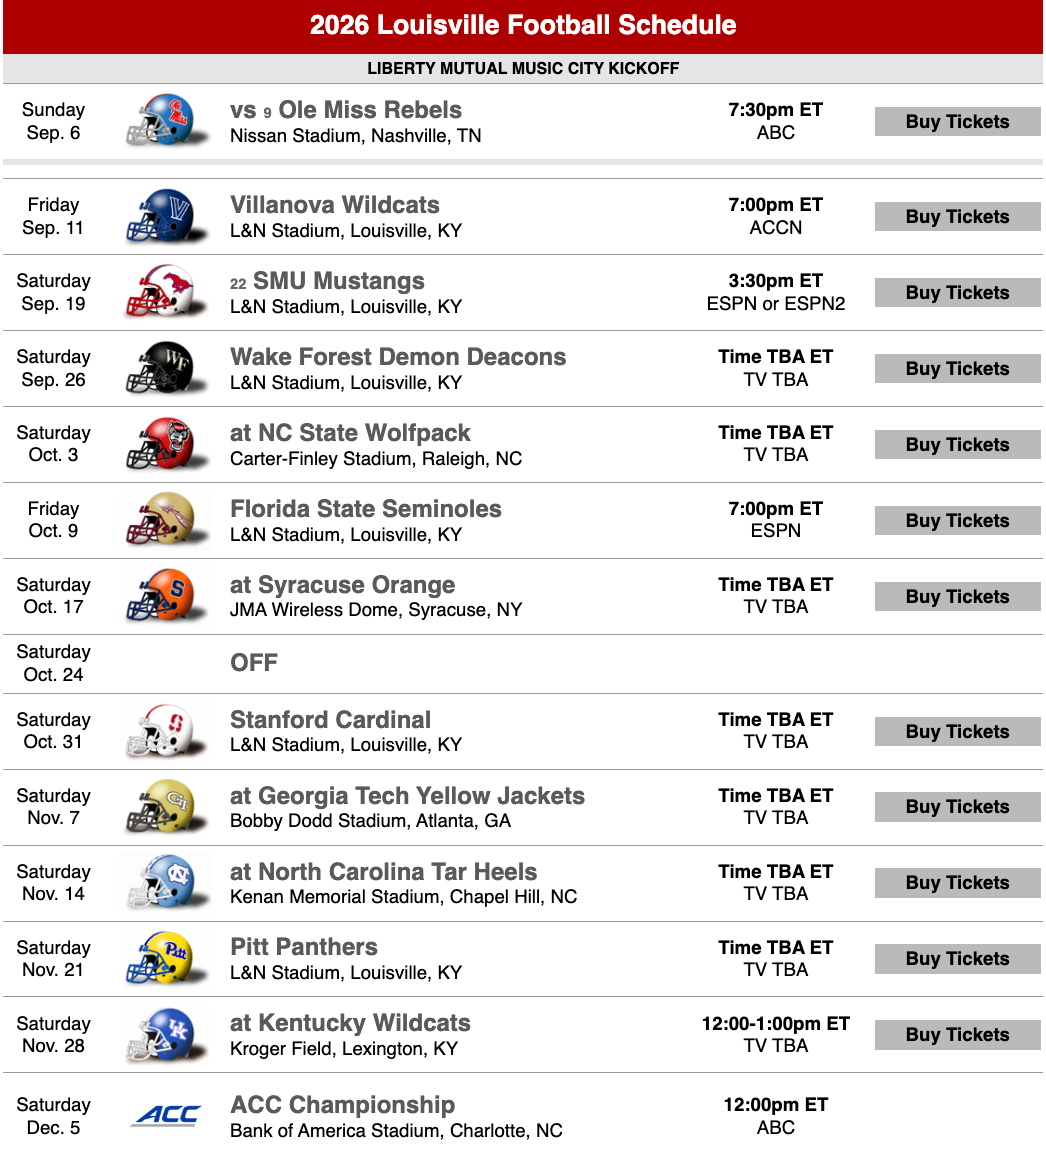The width and height of the screenshot is (1046, 1154).
Task: Buy Tickets for Stanford Cardinal game
Action: [957, 732]
